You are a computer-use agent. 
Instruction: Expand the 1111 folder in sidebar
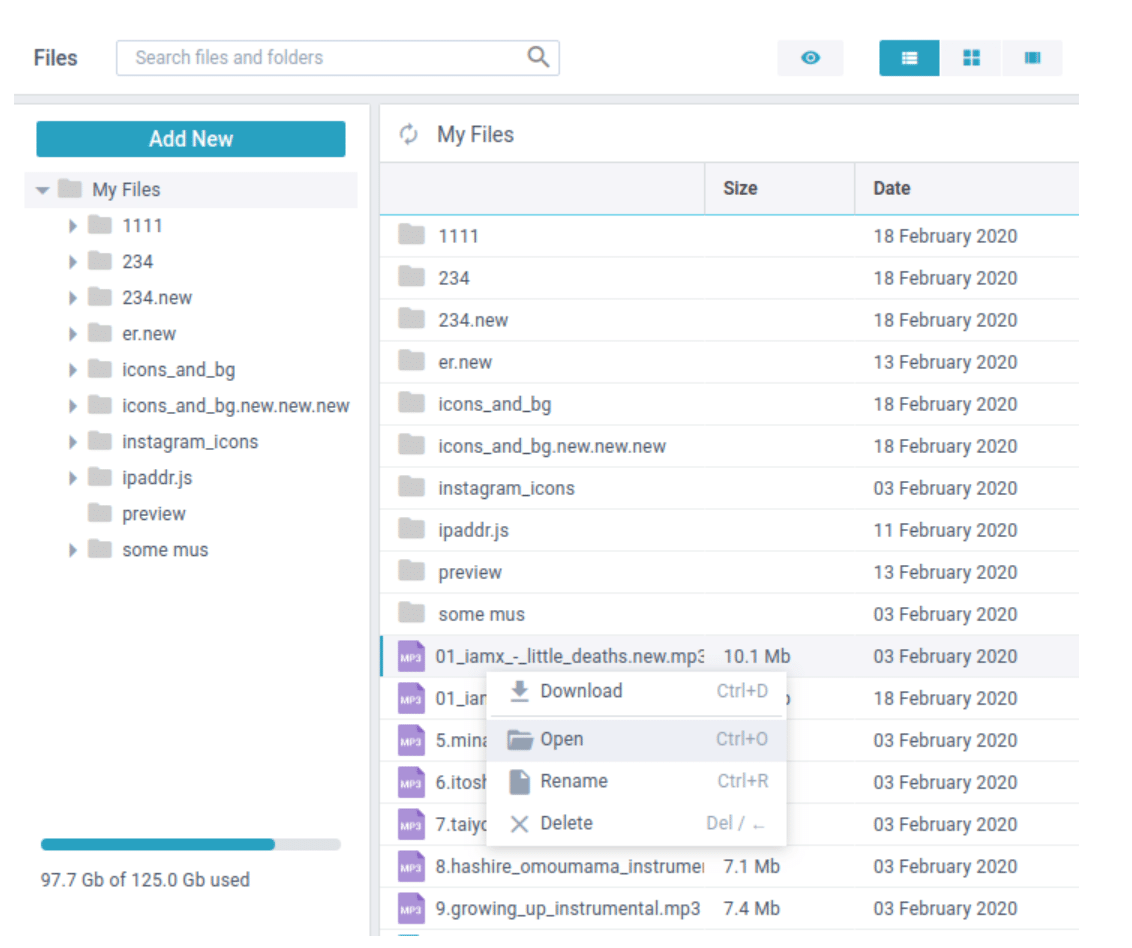[x=72, y=225]
